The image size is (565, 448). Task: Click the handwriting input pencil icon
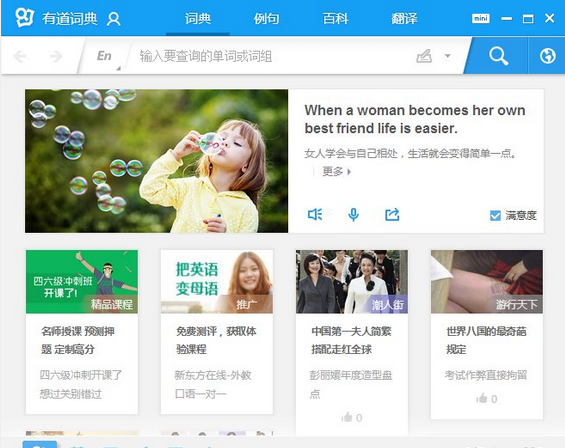pyautogui.click(x=424, y=56)
